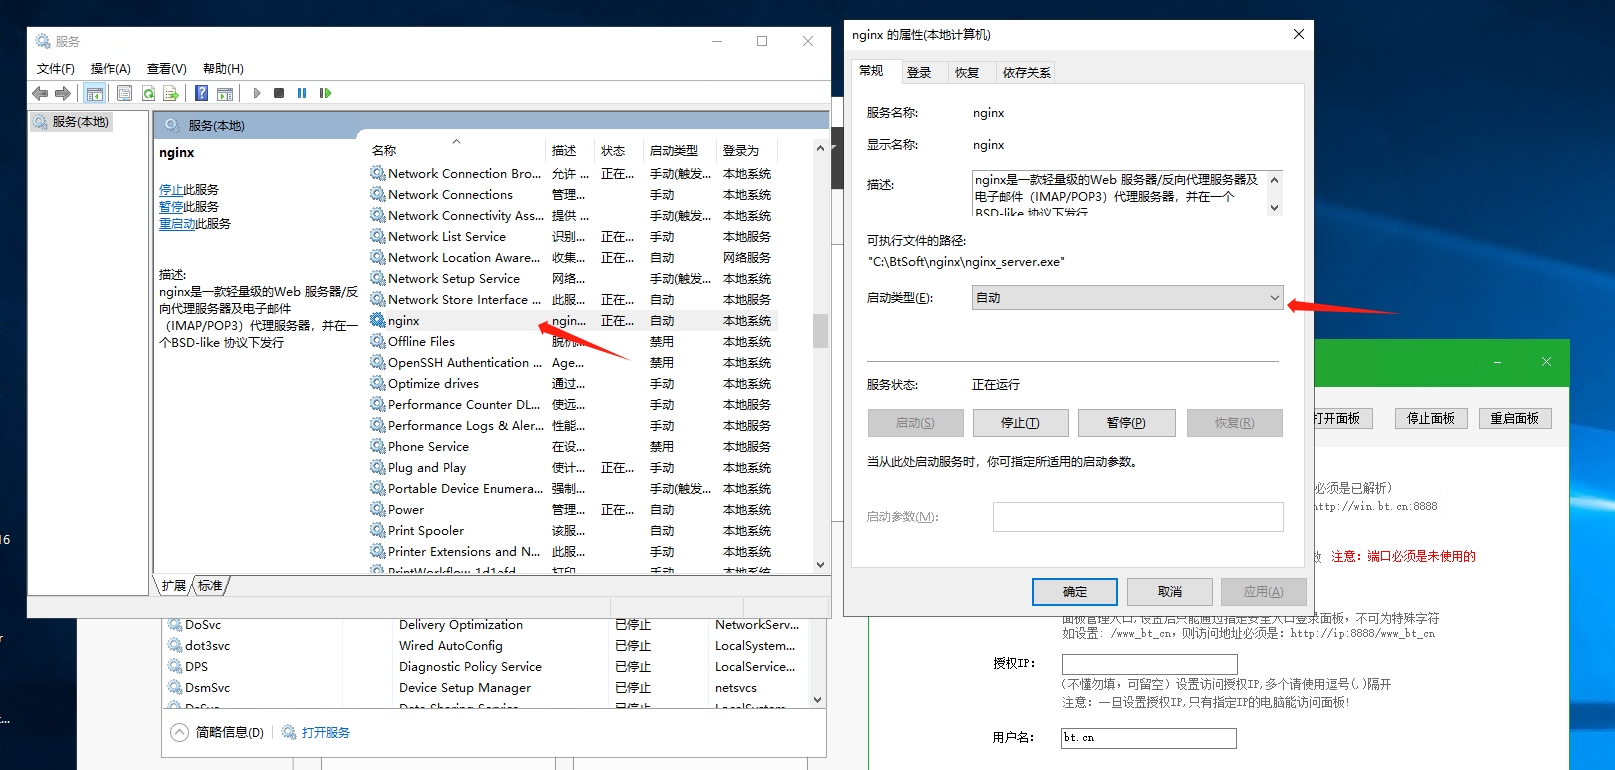Click the 暂停(P) button in nginx properties
The height and width of the screenshot is (770, 1615).
coord(1126,423)
